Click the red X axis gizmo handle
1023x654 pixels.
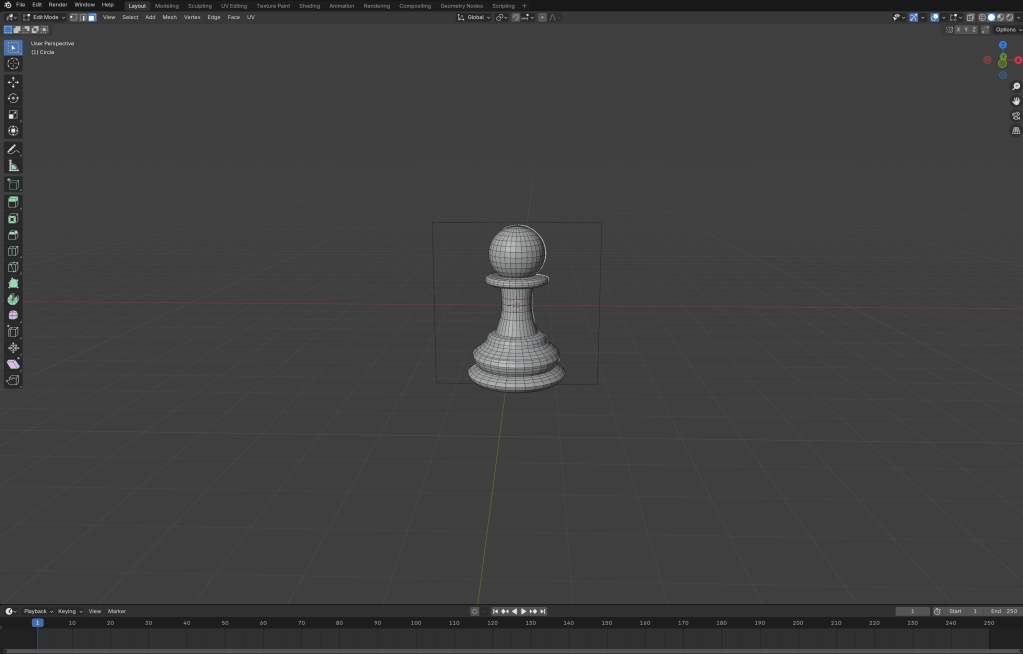point(1018,60)
